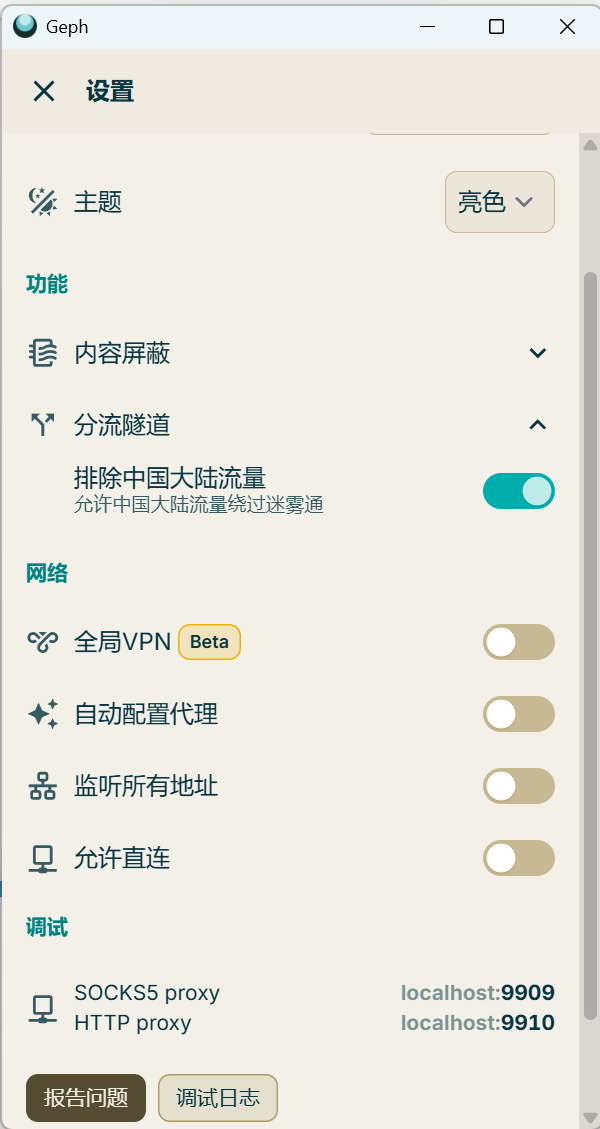600x1129 pixels.
Task: Click the computer icon beside 允许直连
Action: coord(42,858)
